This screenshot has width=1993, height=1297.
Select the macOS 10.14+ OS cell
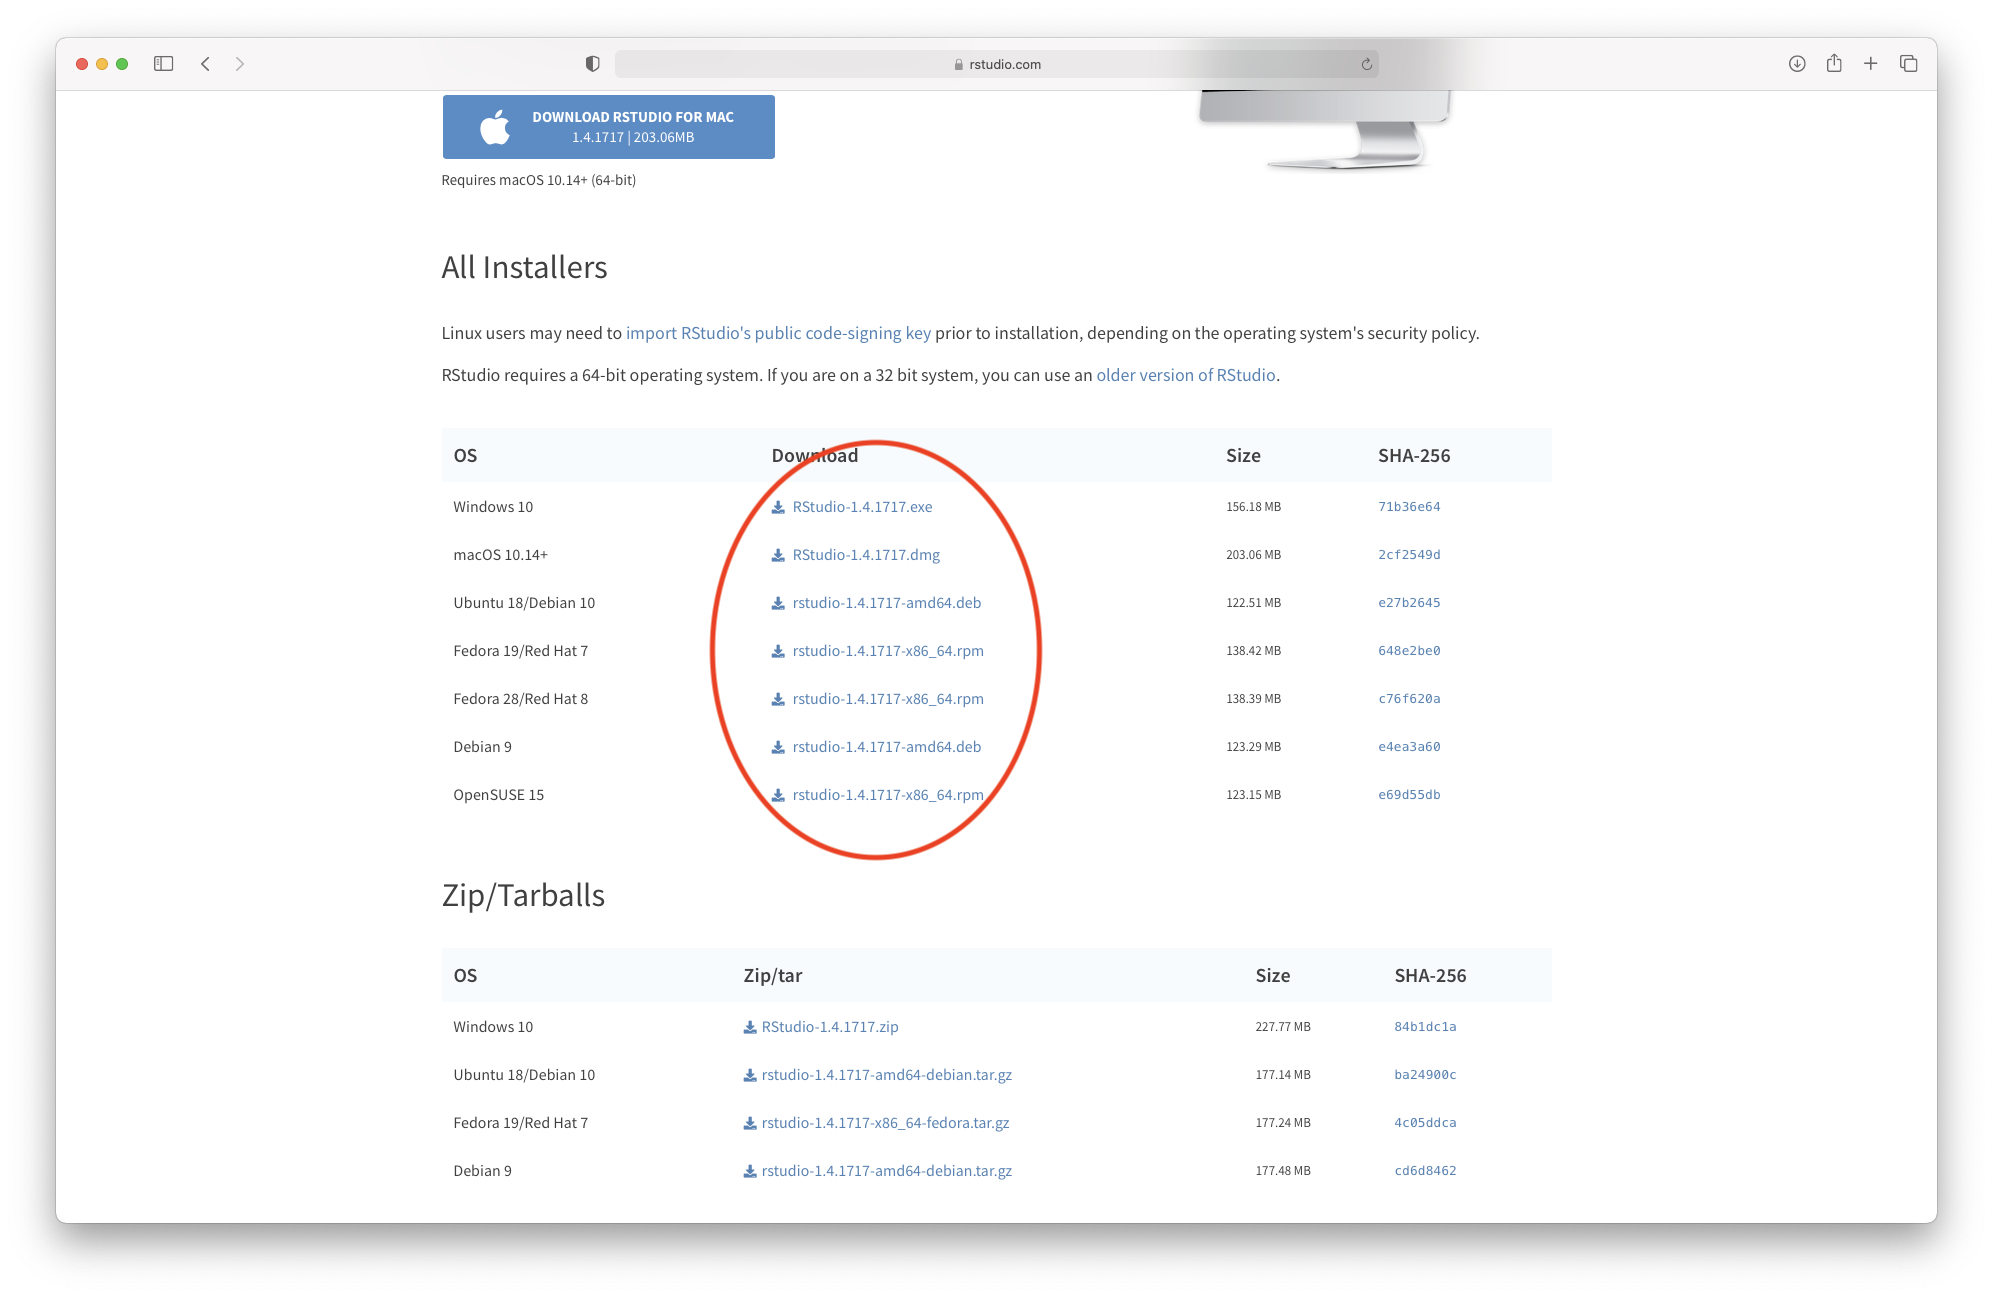tap(500, 555)
